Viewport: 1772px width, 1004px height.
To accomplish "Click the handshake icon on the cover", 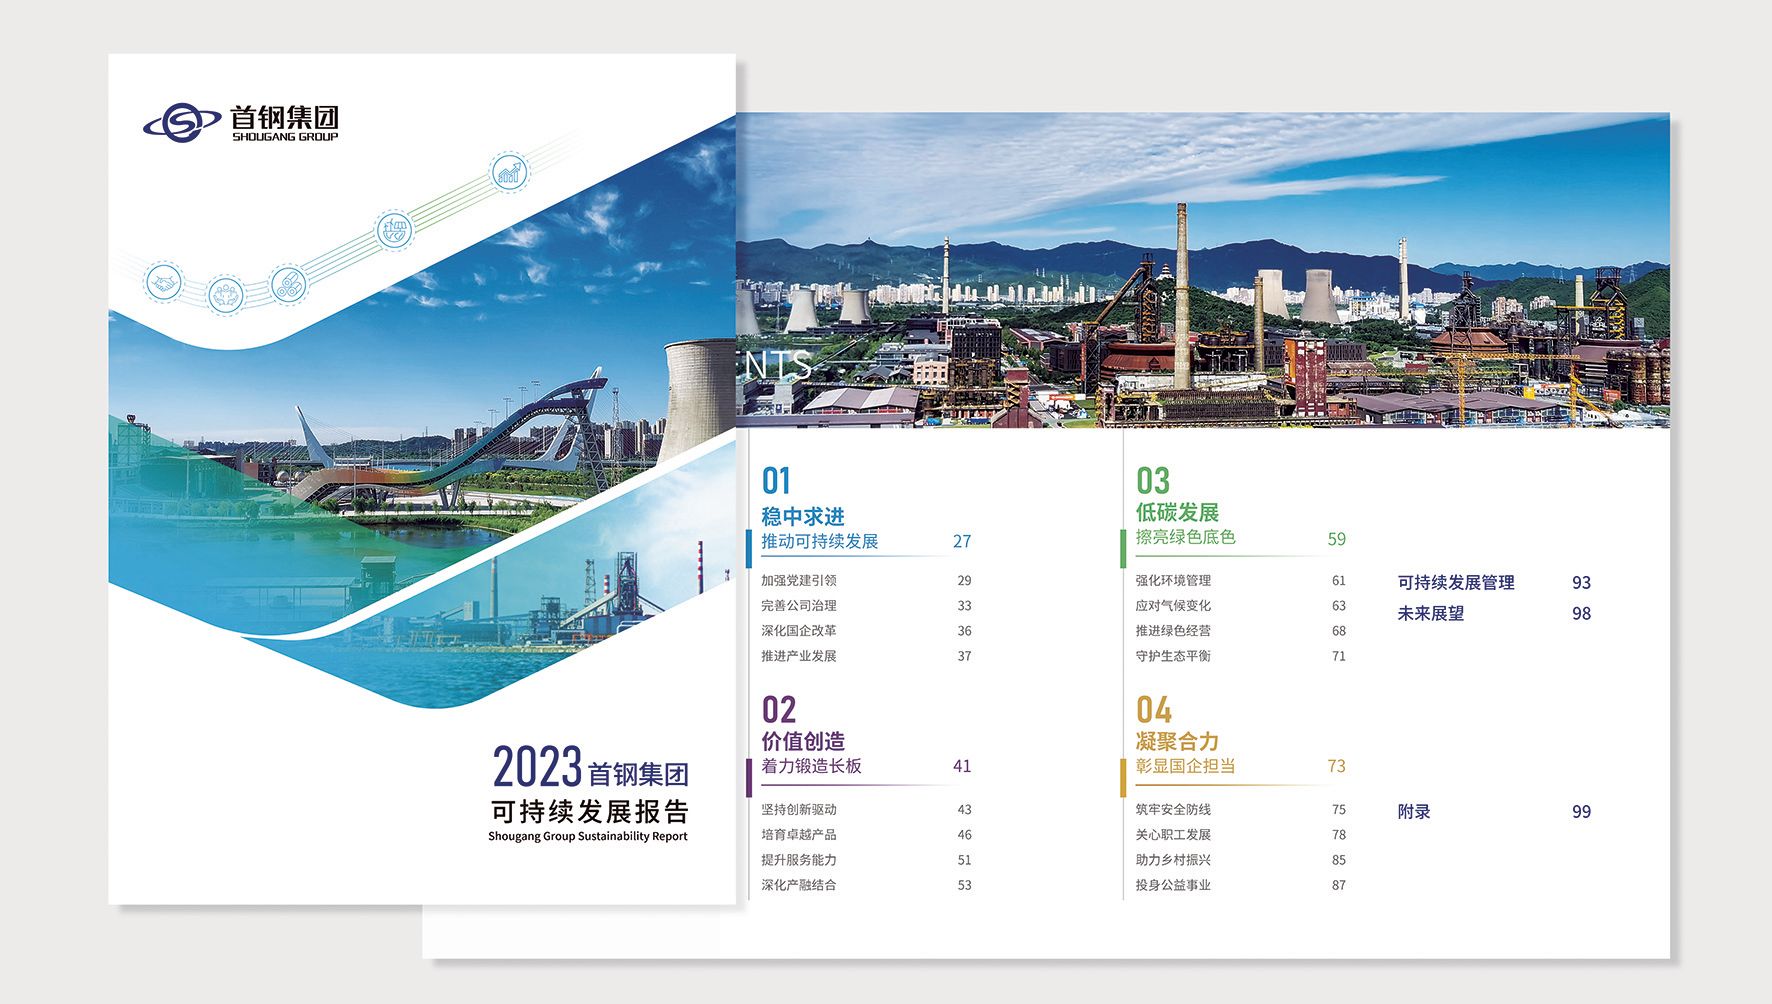I will [x=164, y=283].
